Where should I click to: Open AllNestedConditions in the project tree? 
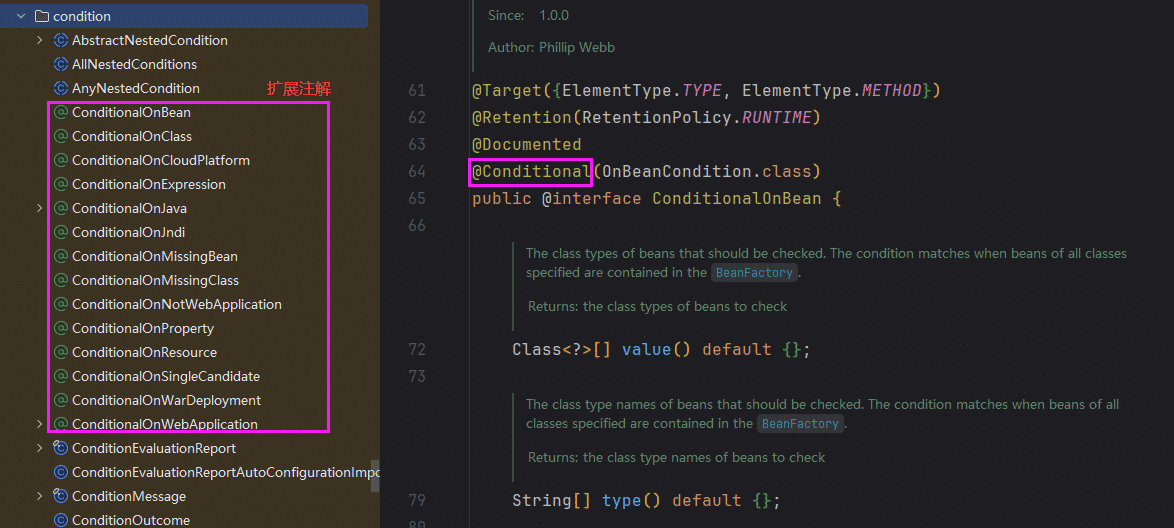(x=134, y=64)
